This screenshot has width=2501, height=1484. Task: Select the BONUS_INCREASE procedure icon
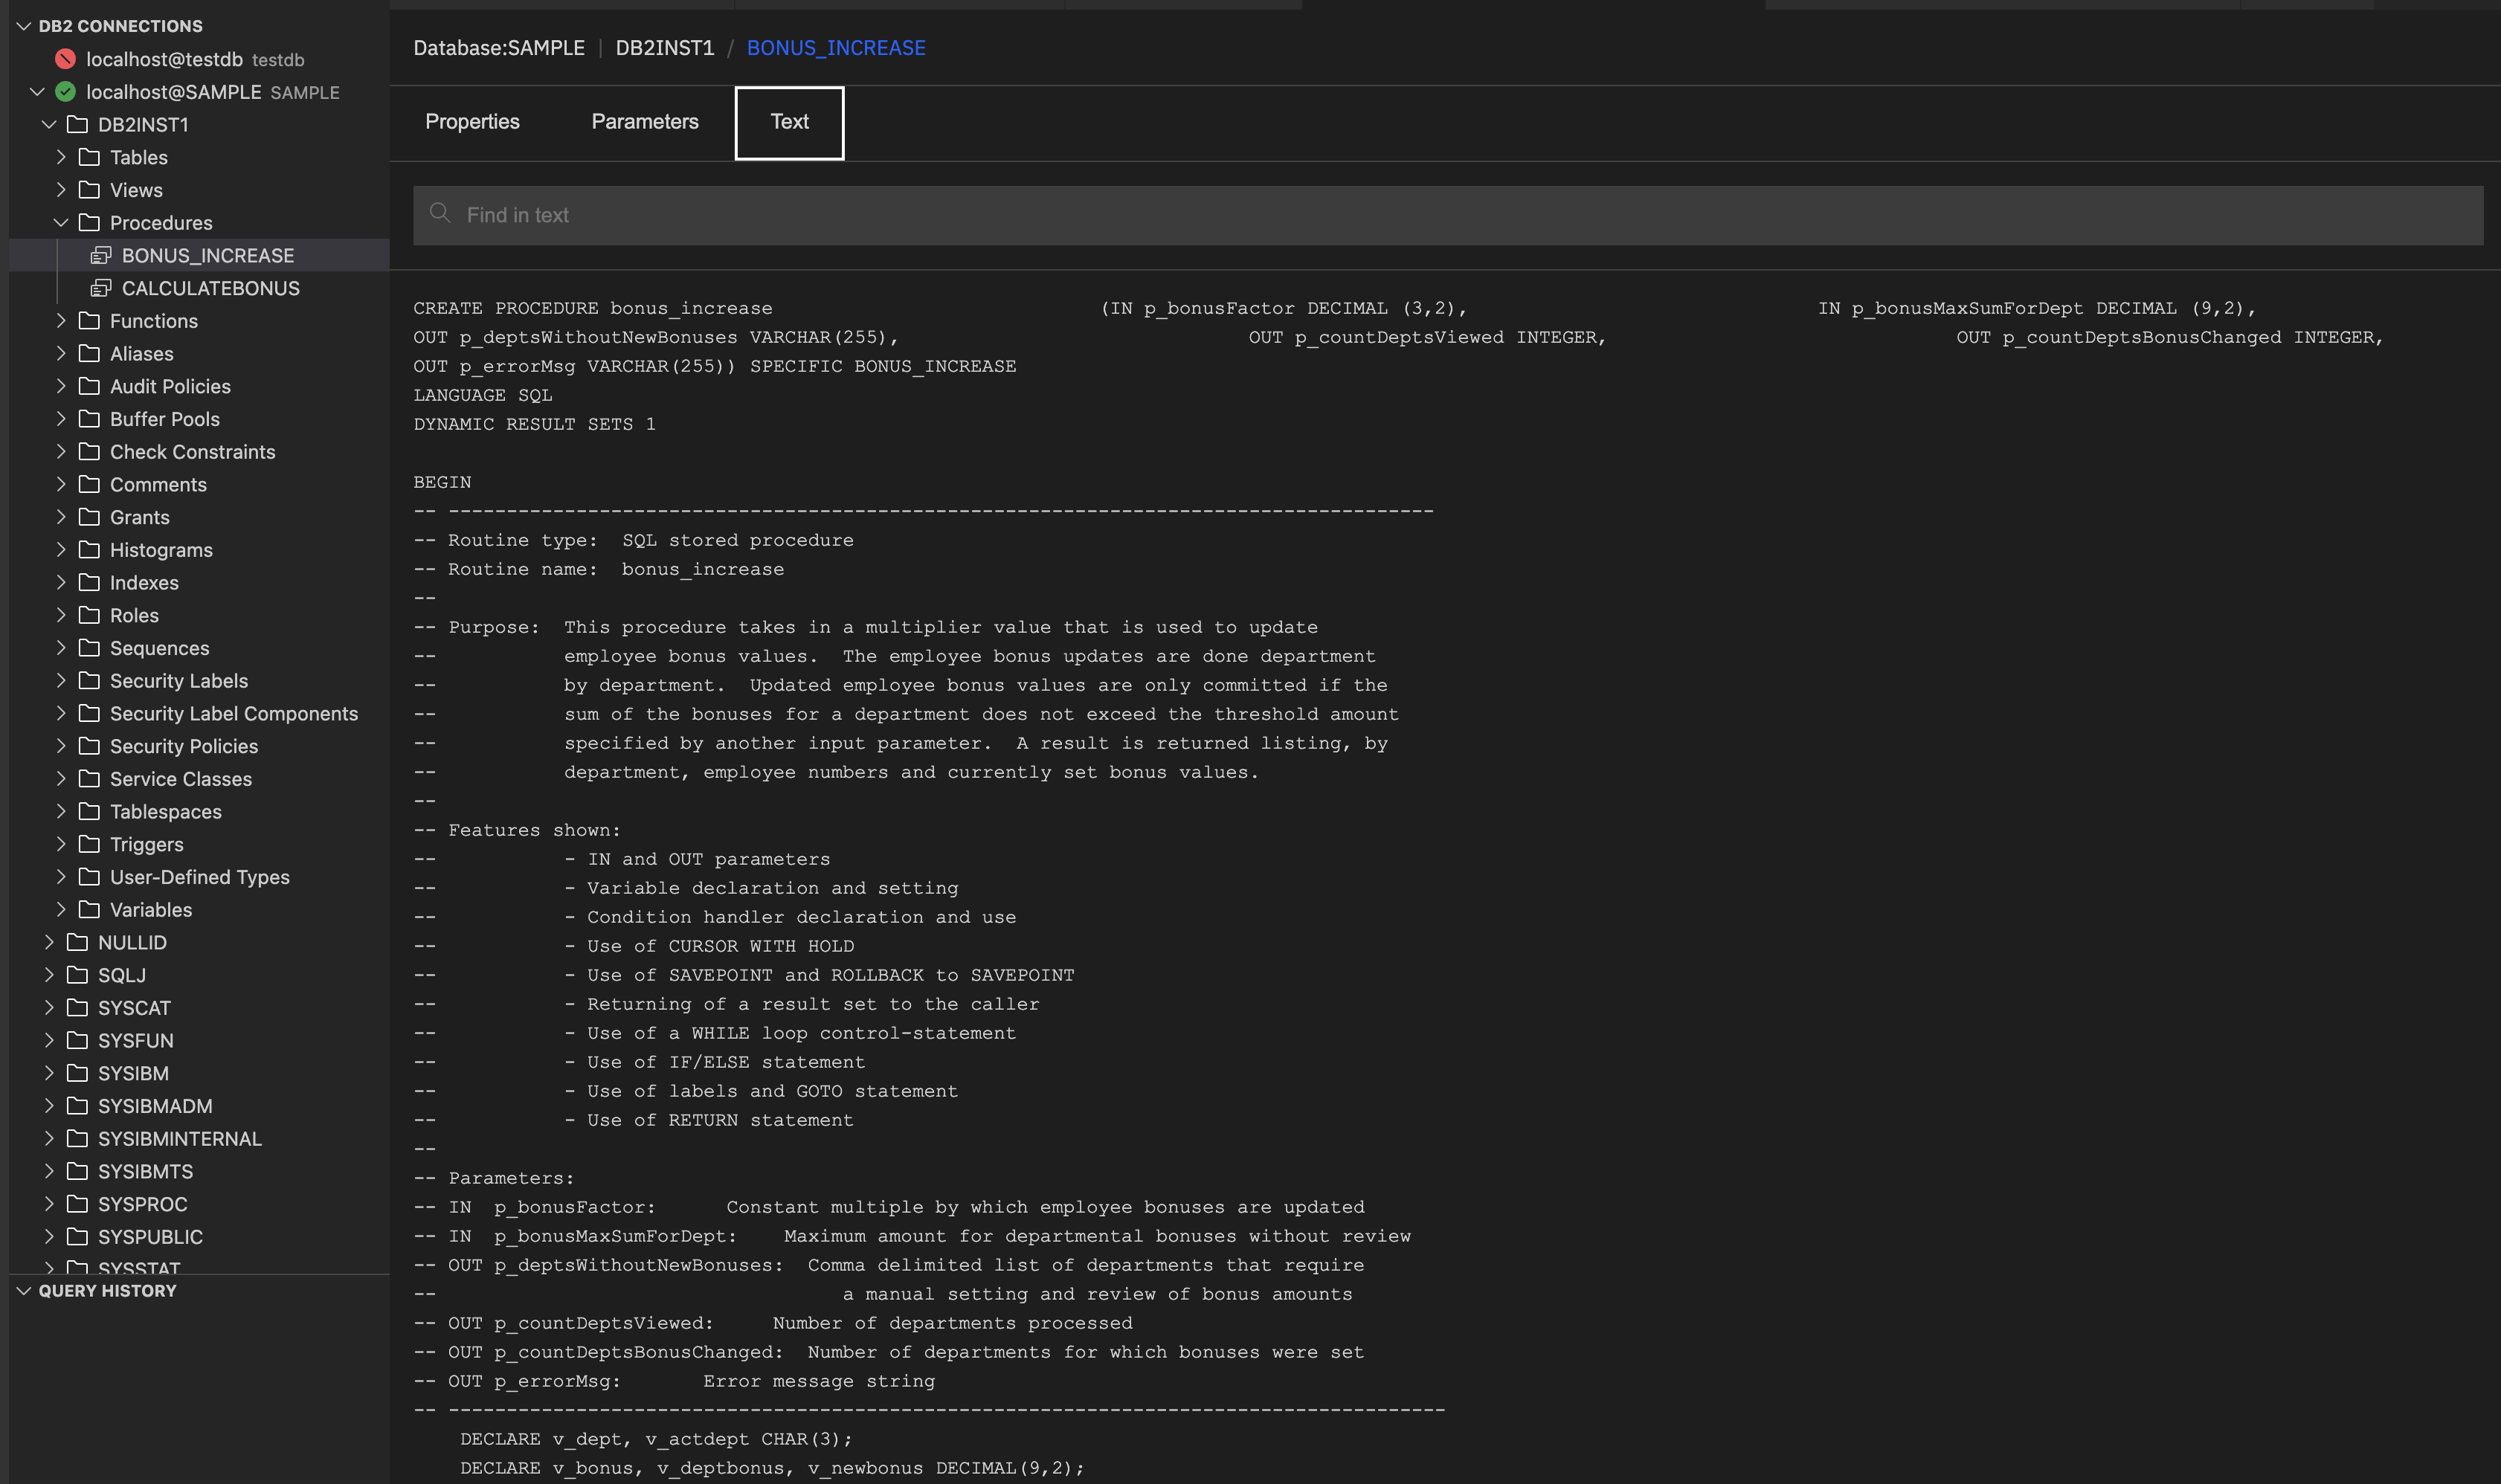point(103,255)
